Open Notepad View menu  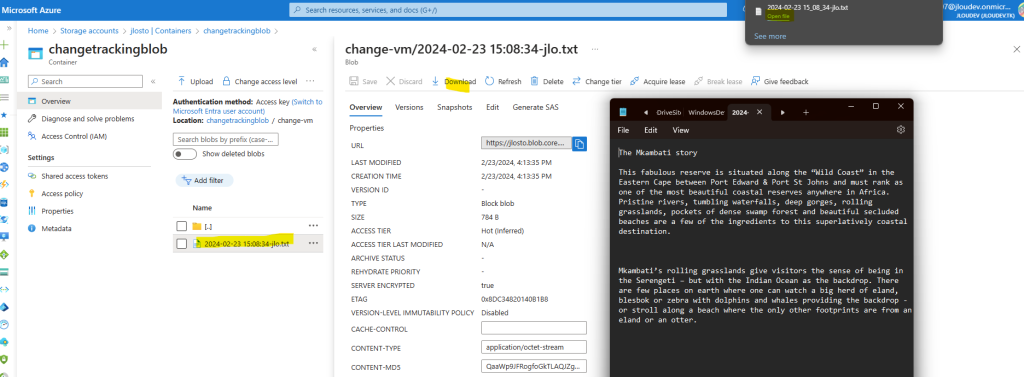(680, 130)
